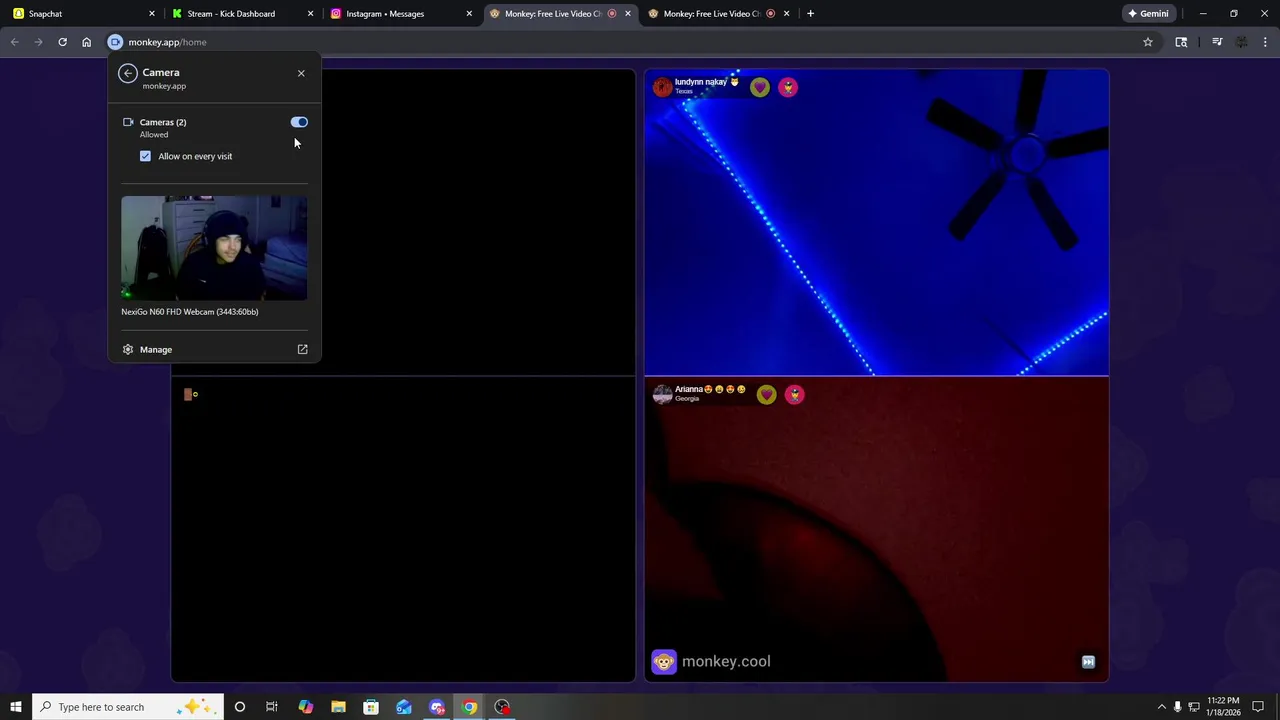Click NexiGo N60 FHD Webcam device name
The width and height of the screenshot is (1280, 720).
point(190,312)
